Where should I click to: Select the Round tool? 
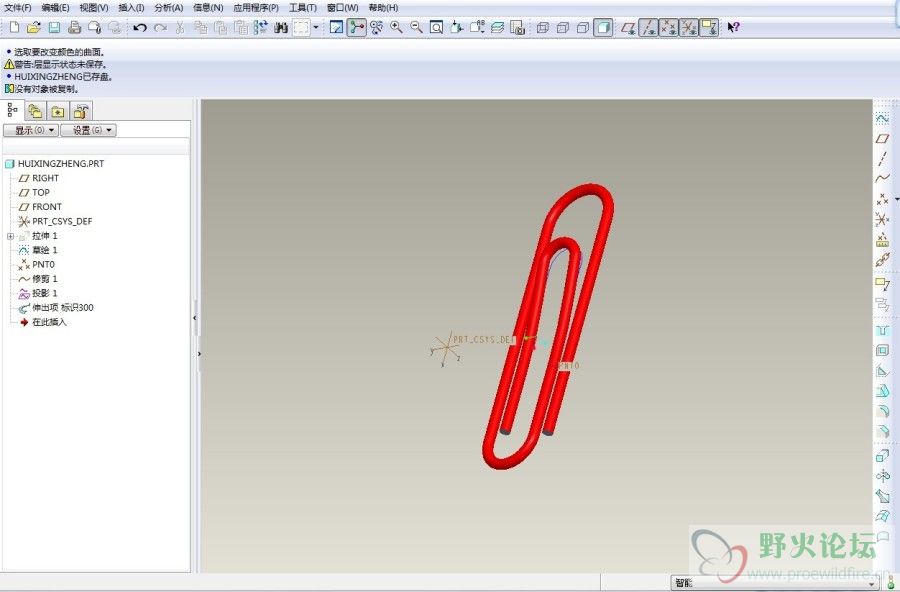coord(882,411)
